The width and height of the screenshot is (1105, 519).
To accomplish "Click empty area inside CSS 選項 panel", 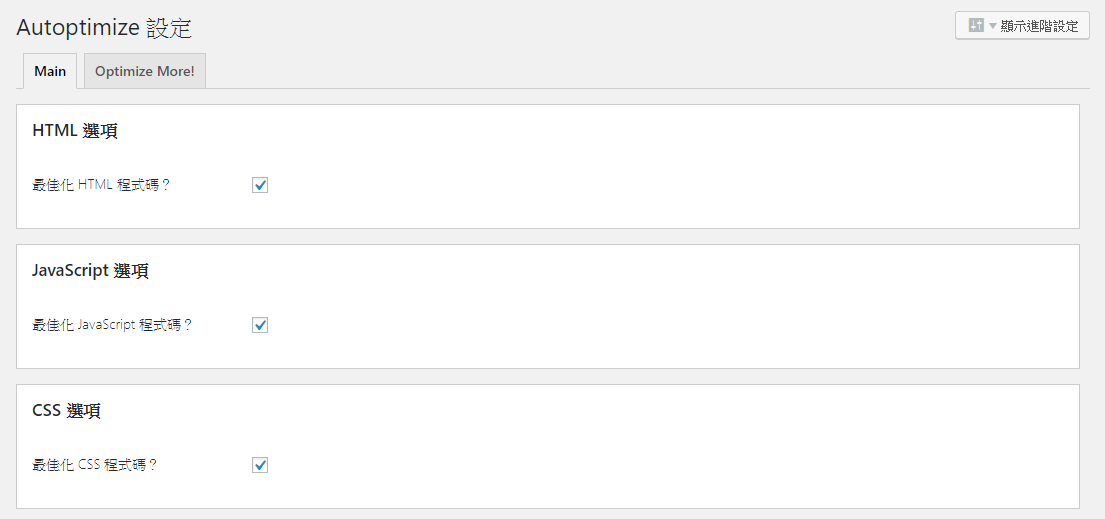I will point(669,446).
